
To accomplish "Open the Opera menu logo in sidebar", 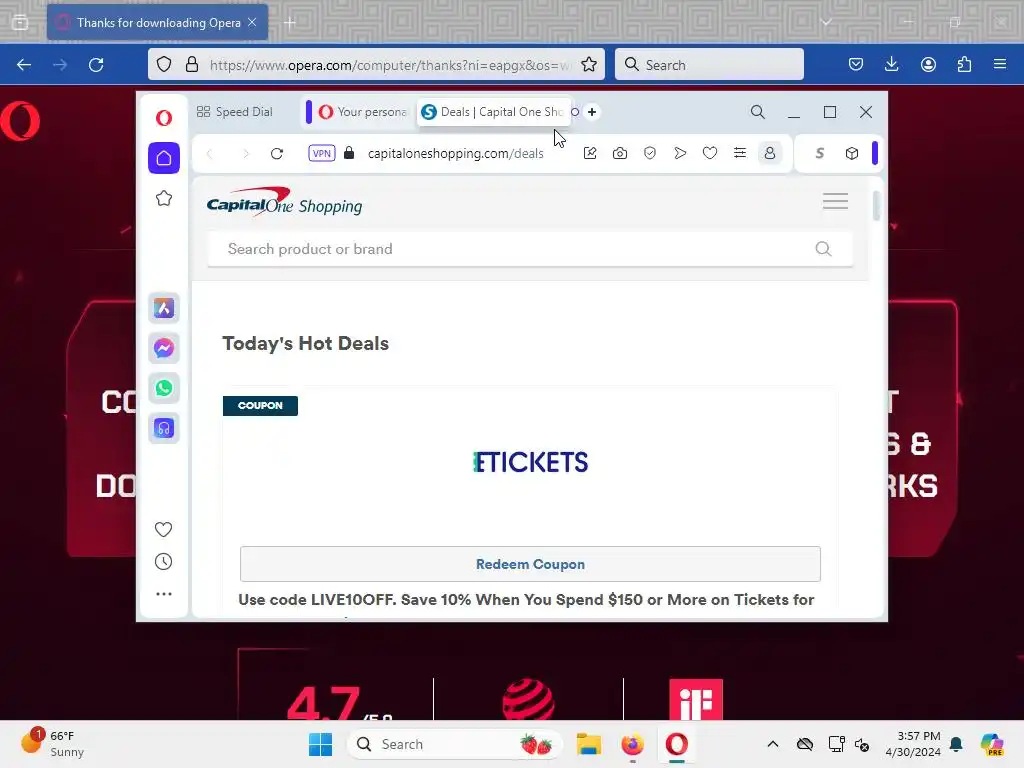I will (x=164, y=118).
